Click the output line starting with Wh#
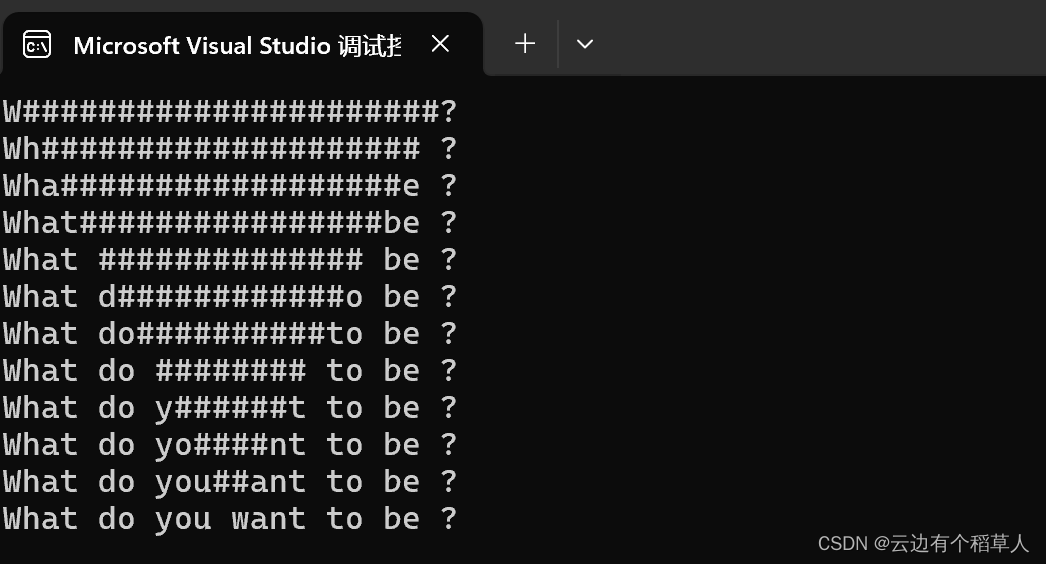The width and height of the screenshot is (1046, 564). click(230, 148)
